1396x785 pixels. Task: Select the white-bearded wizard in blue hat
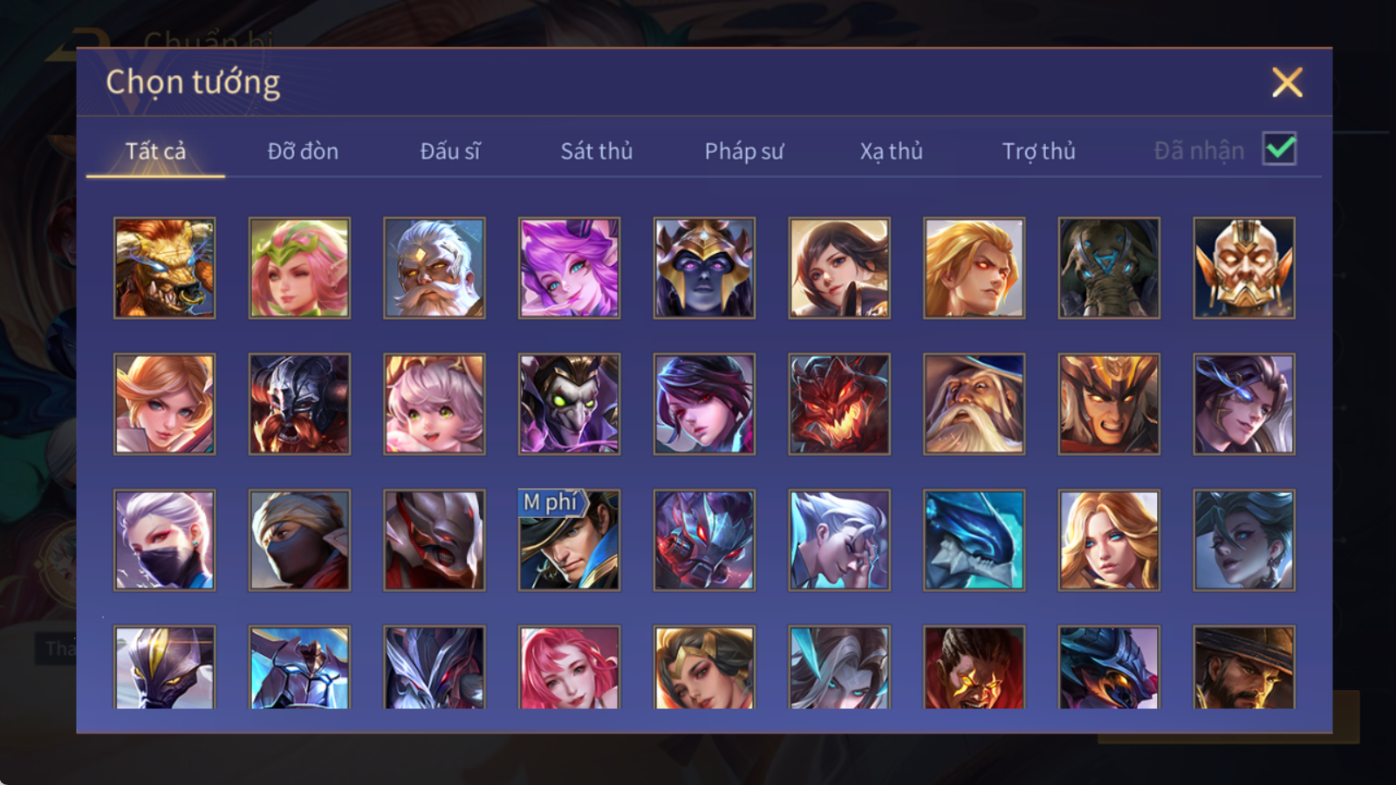click(x=974, y=404)
